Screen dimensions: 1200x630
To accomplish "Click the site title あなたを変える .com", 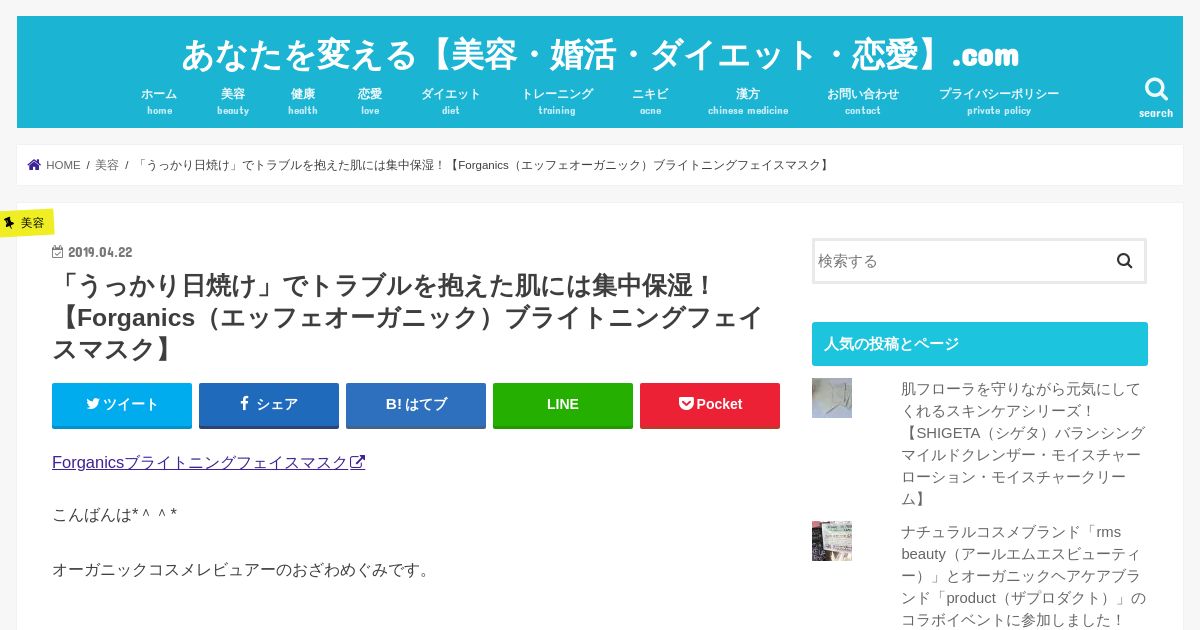I will point(600,54).
